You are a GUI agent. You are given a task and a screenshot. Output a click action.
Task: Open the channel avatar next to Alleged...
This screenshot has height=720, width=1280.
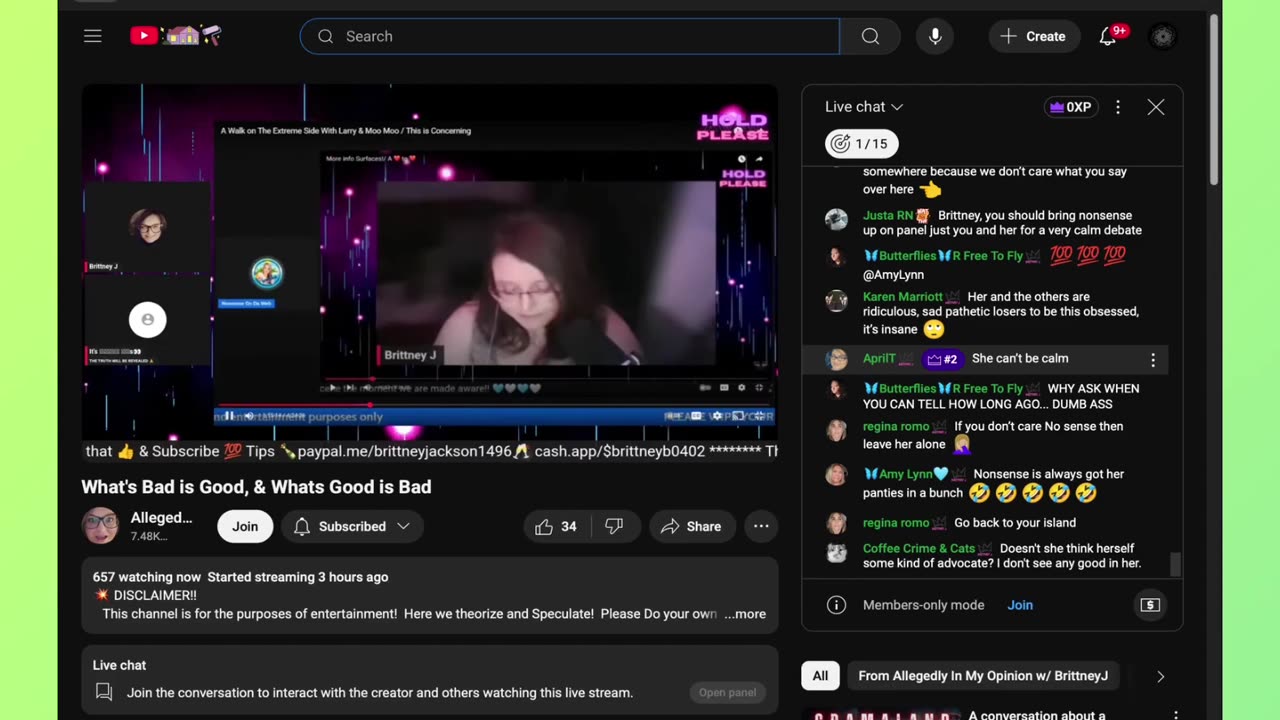tap(100, 526)
